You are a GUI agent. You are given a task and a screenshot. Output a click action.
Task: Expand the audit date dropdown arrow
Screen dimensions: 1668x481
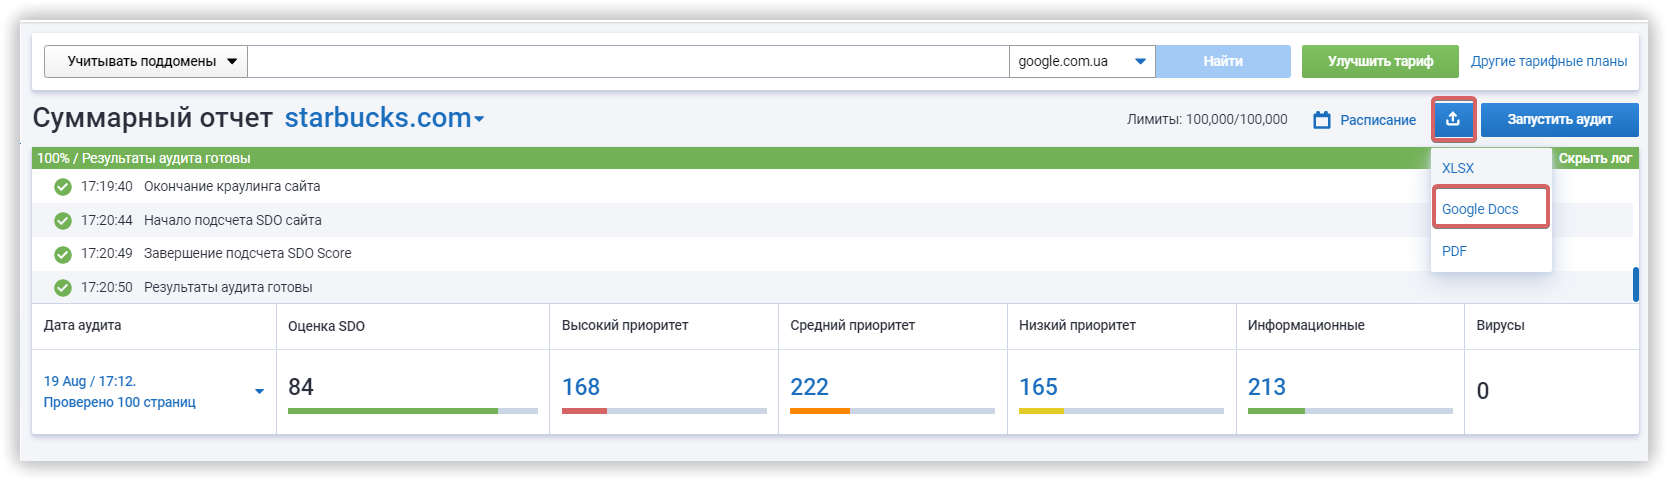(259, 392)
